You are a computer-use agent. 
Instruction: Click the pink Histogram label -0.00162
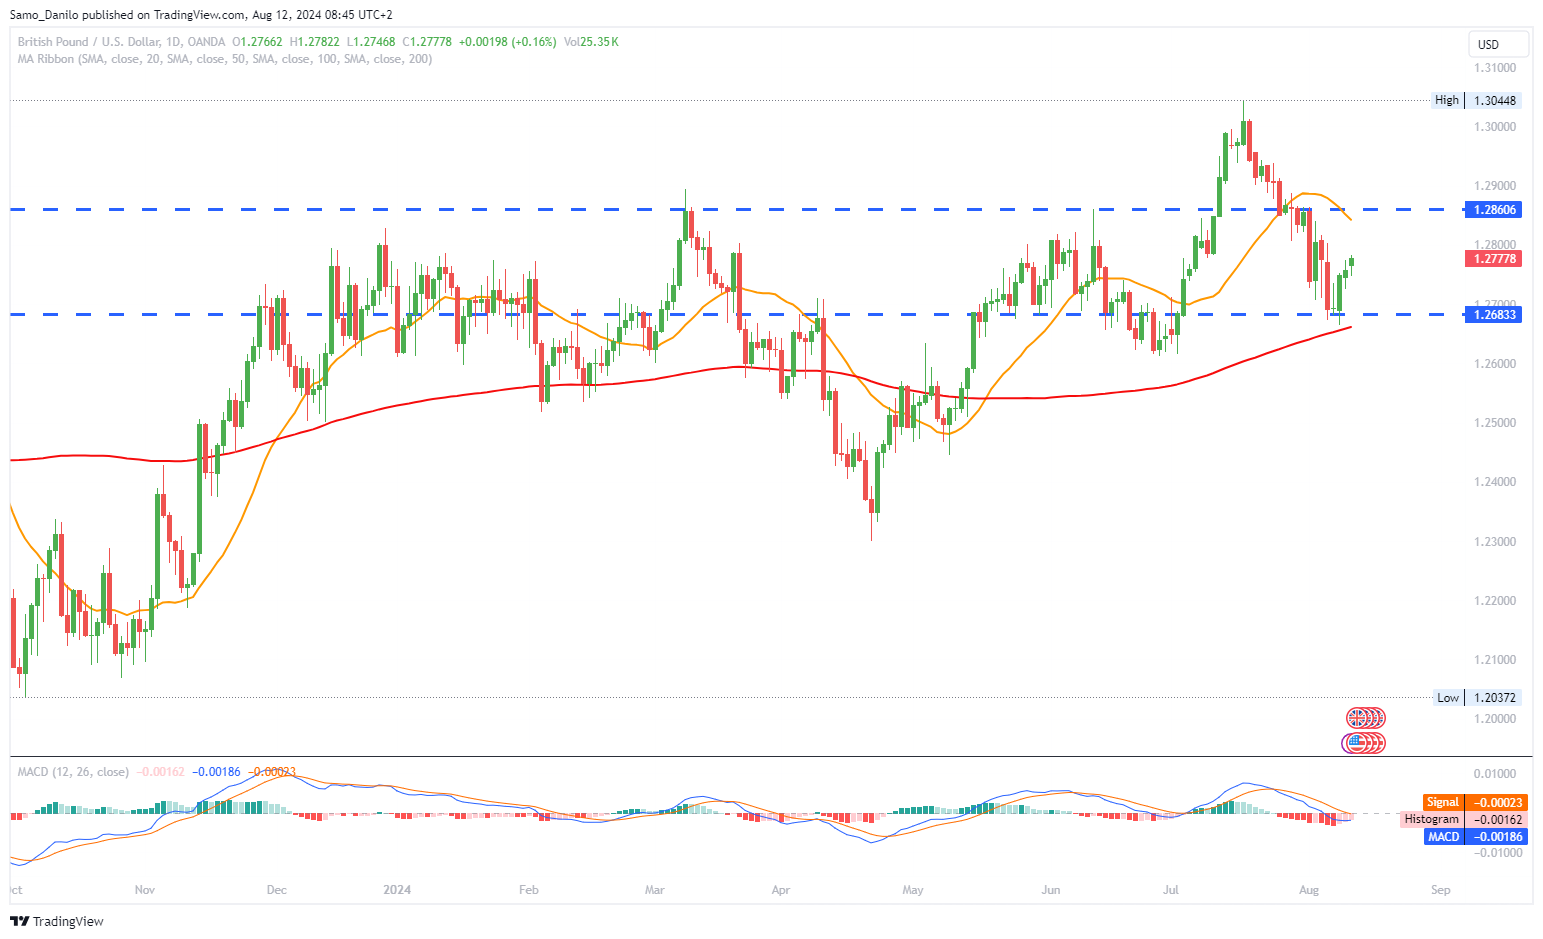[1463, 819]
